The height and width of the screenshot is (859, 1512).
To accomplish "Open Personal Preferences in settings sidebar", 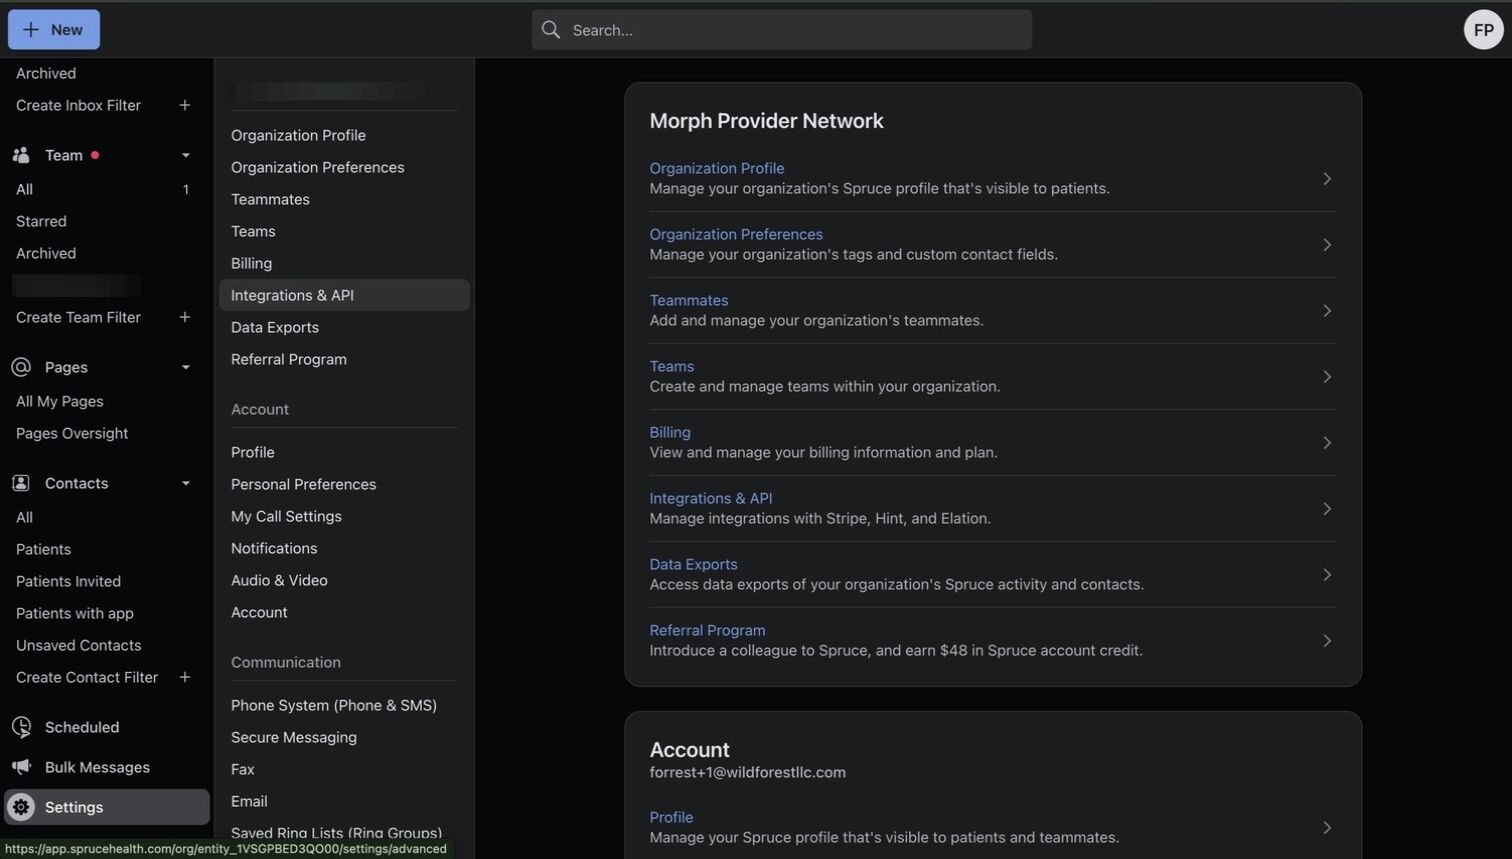I will [x=304, y=484].
